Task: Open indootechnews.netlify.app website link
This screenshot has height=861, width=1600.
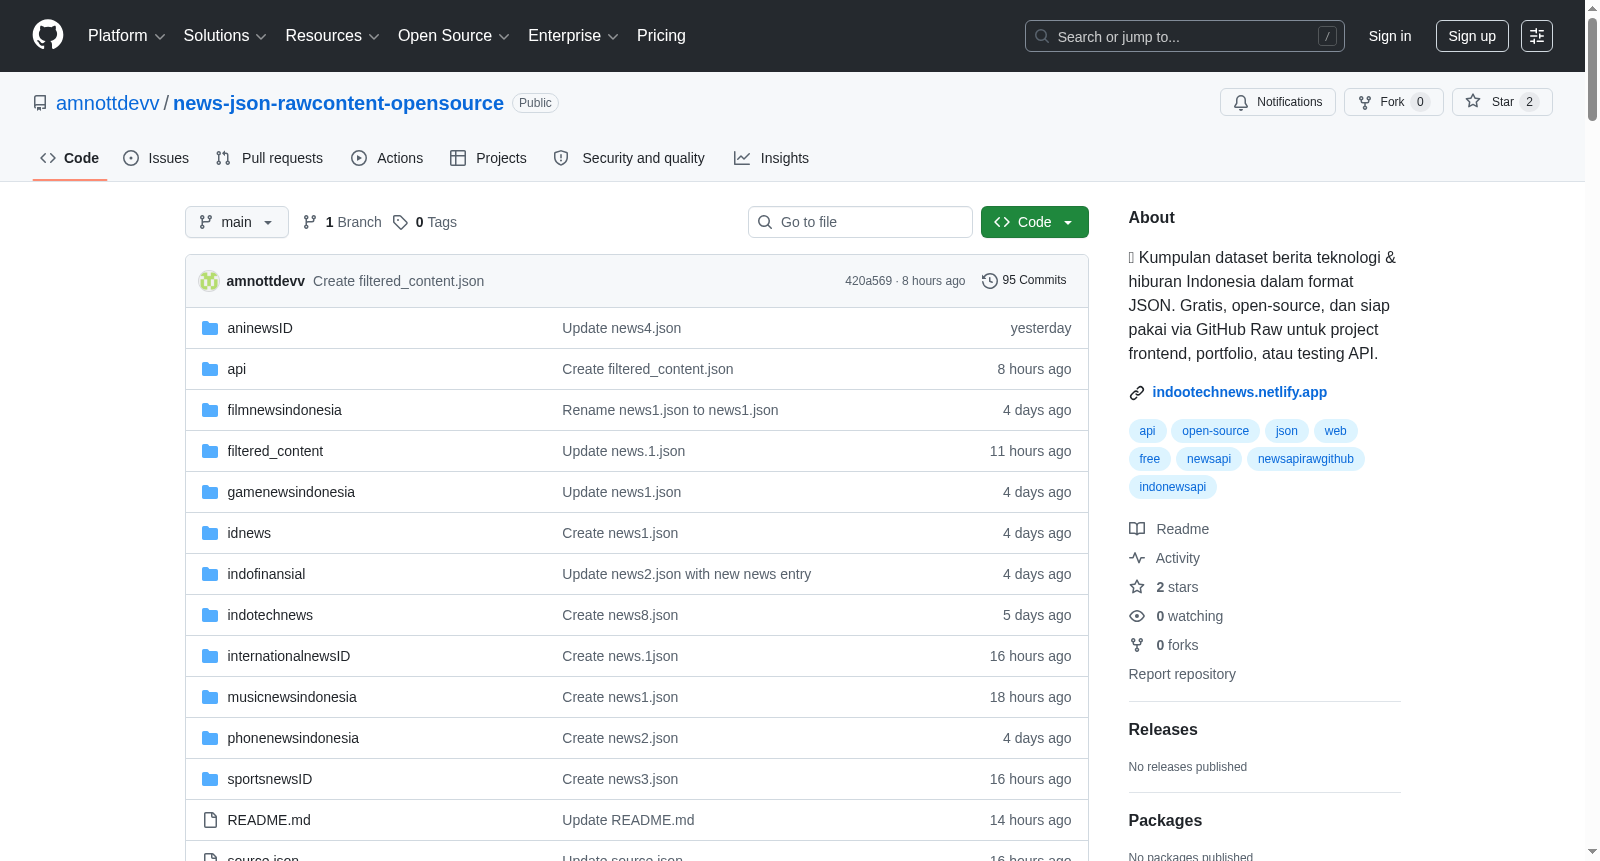Action: point(1240,392)
